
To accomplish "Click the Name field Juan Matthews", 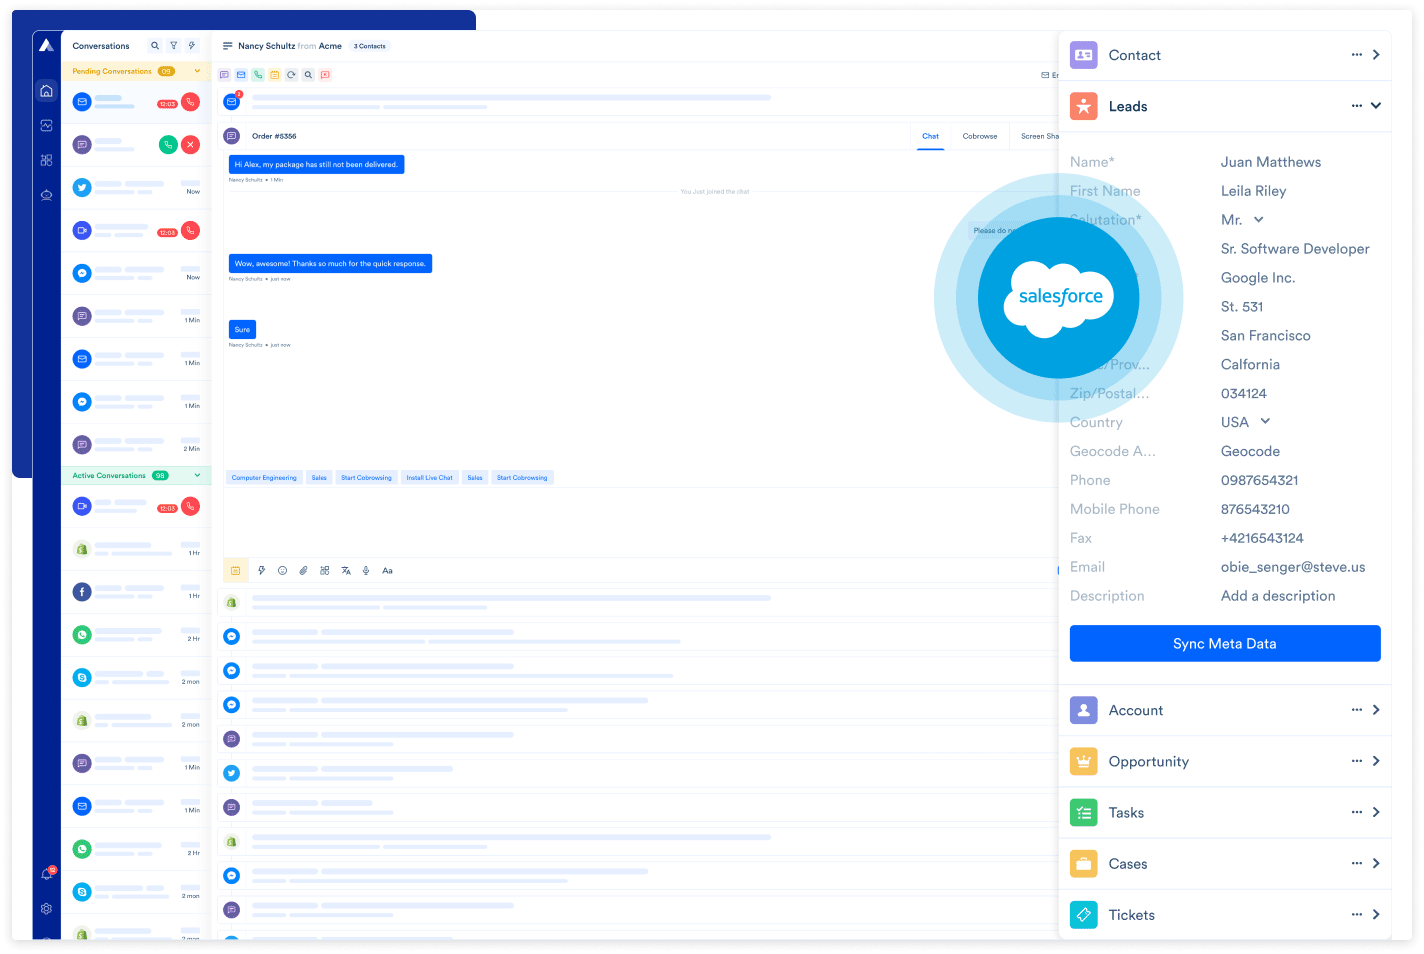I will [x=1271, y=162].
